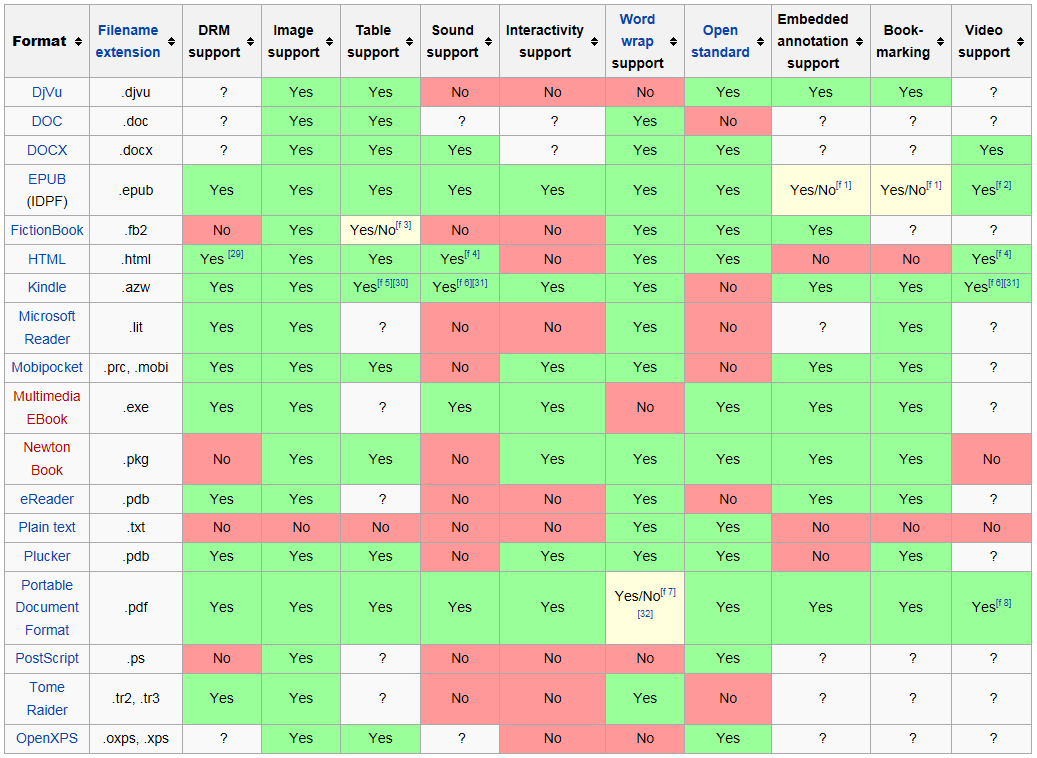Select the .prc, .mobi extension cell
This screenshot has width=1037, height=758.
point(136,367)
